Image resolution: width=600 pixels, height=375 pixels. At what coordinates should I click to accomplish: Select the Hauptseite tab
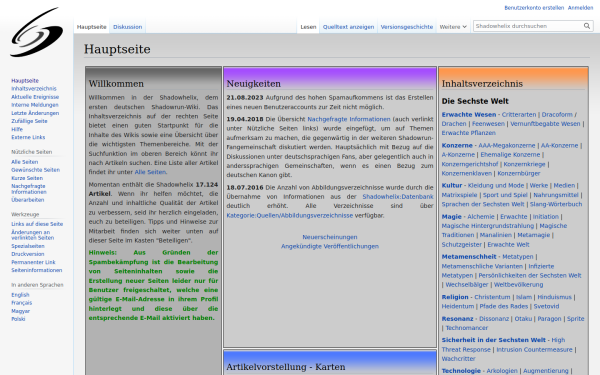[91, 27]
